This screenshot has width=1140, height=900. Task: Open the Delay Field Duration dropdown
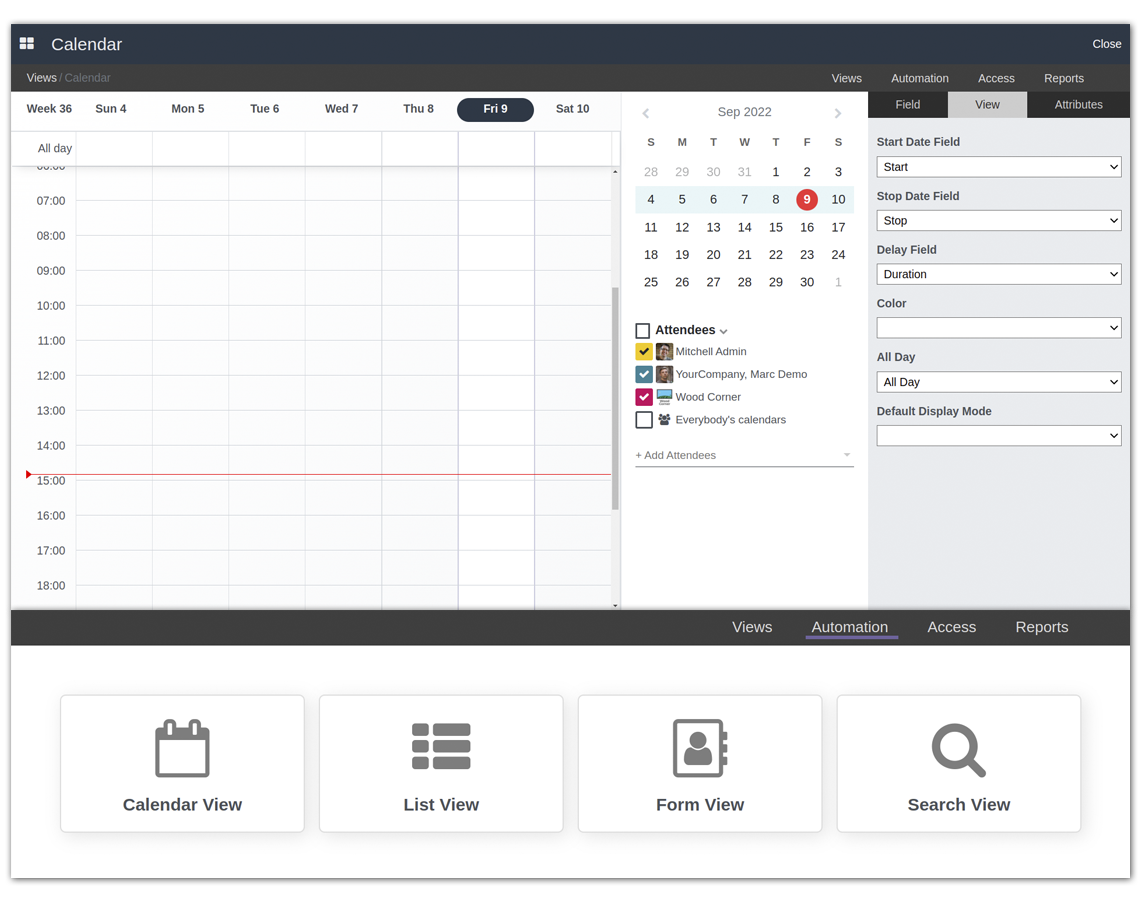pyautogui.click(x=998, y=274)
